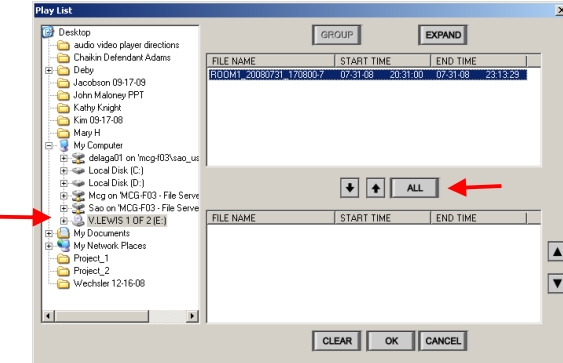The image size is (563, 363).
Task: Click the delaga01 network drive icon
Action: click(x=78, y=158)
